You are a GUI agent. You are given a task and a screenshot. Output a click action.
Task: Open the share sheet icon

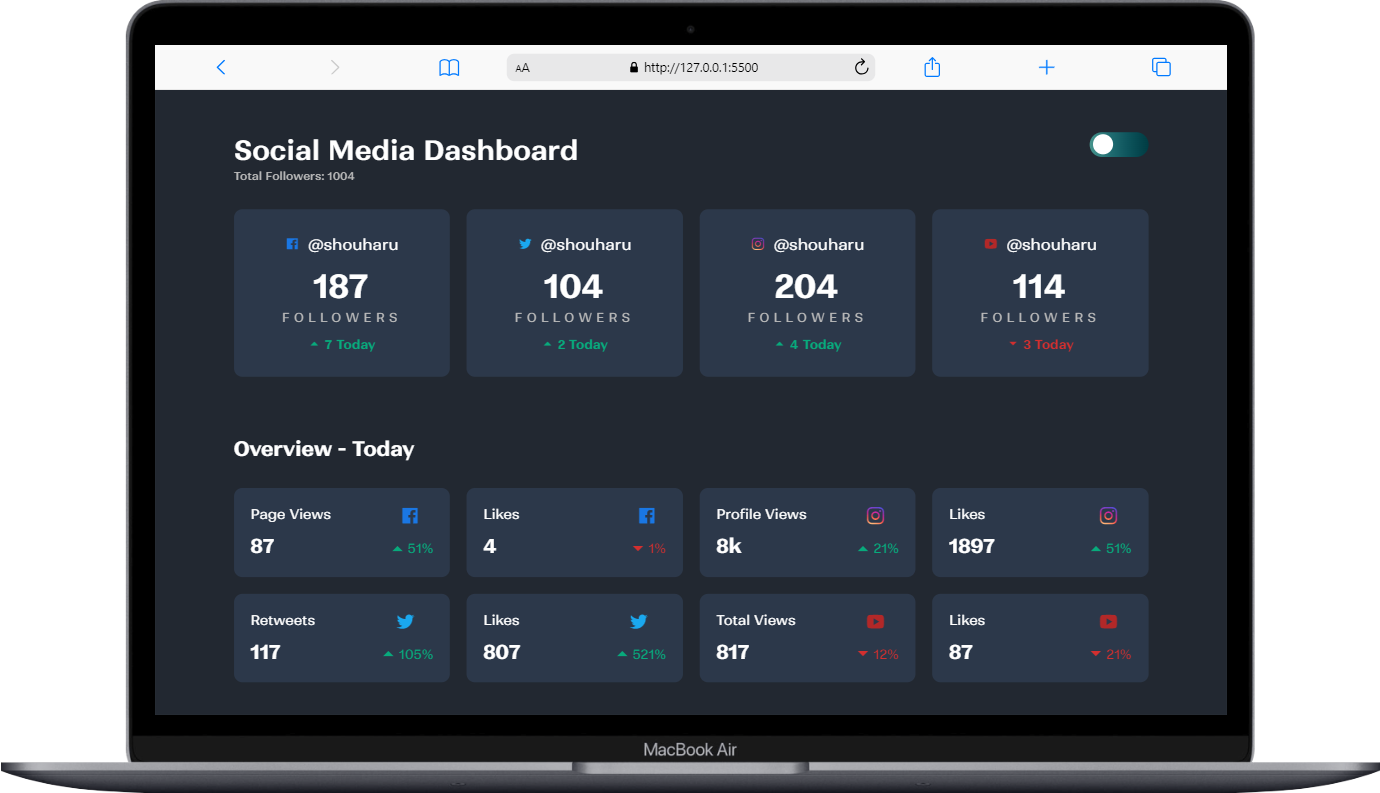(932, 67)
